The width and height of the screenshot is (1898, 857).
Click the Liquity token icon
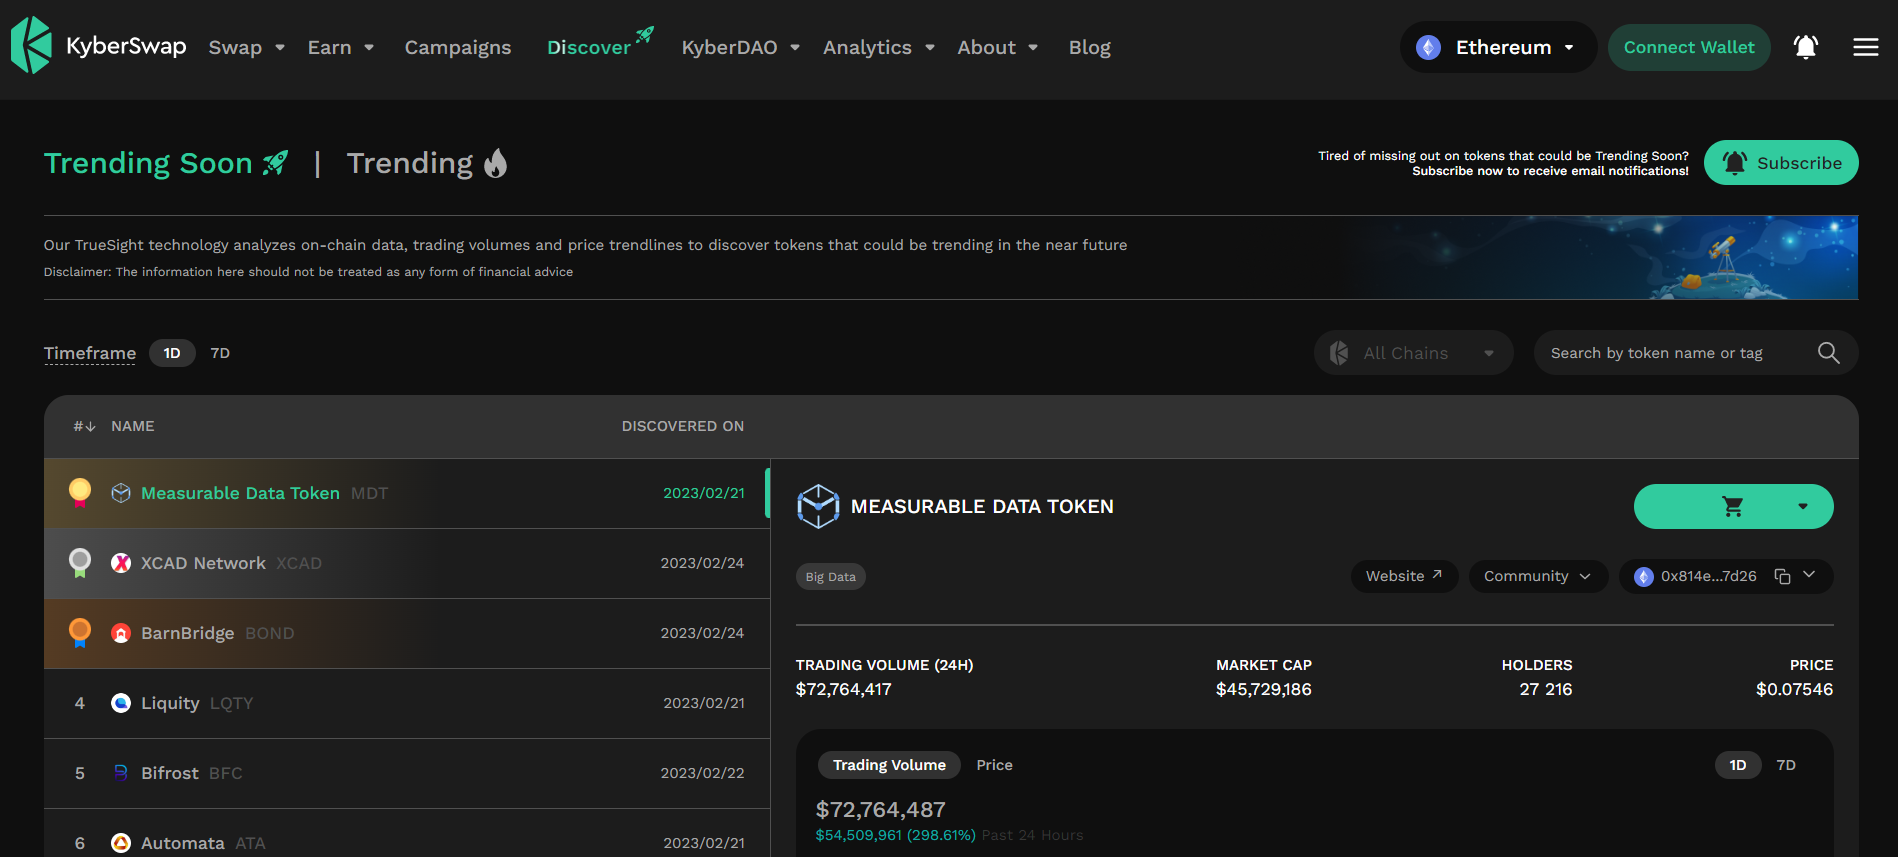click(x=121, y=703)
